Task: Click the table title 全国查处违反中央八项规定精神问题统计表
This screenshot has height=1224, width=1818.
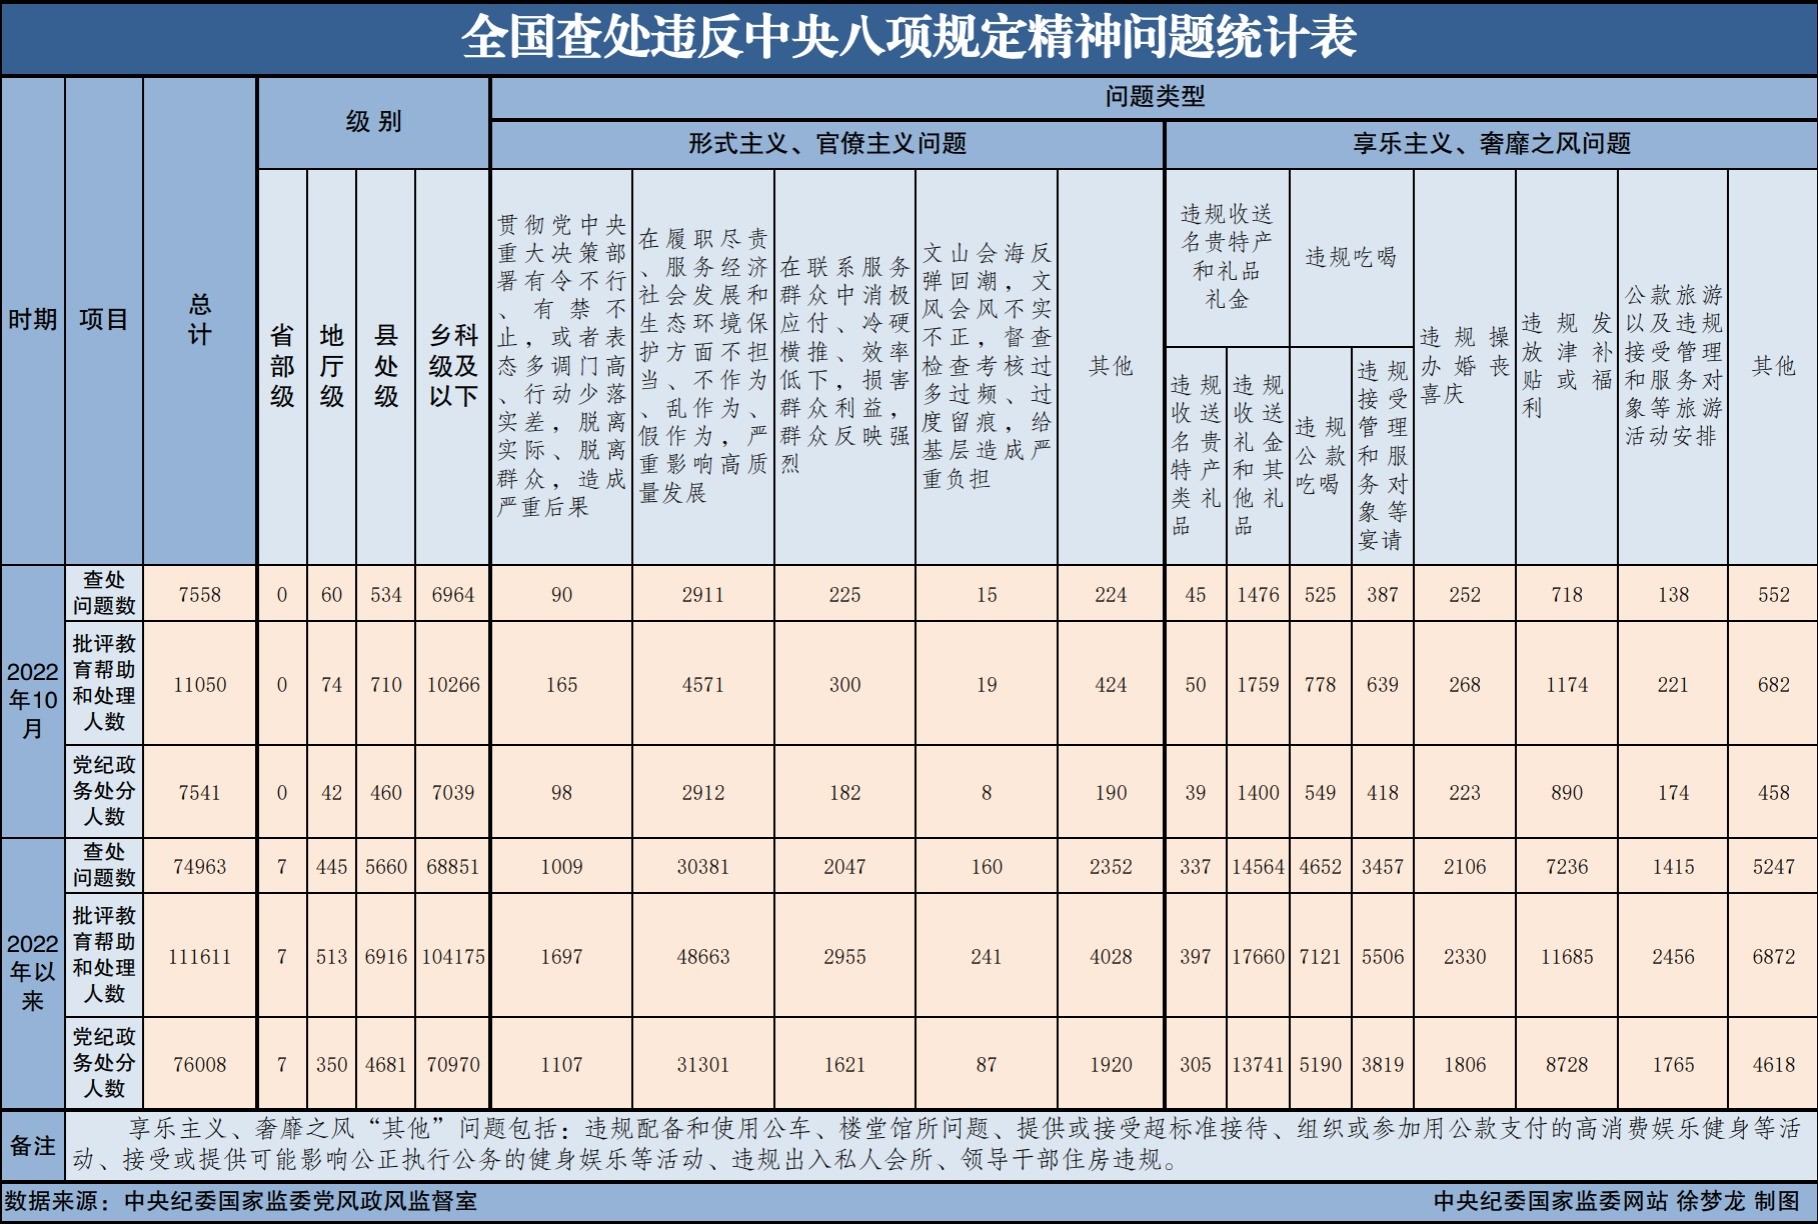Action: point(908,36)
